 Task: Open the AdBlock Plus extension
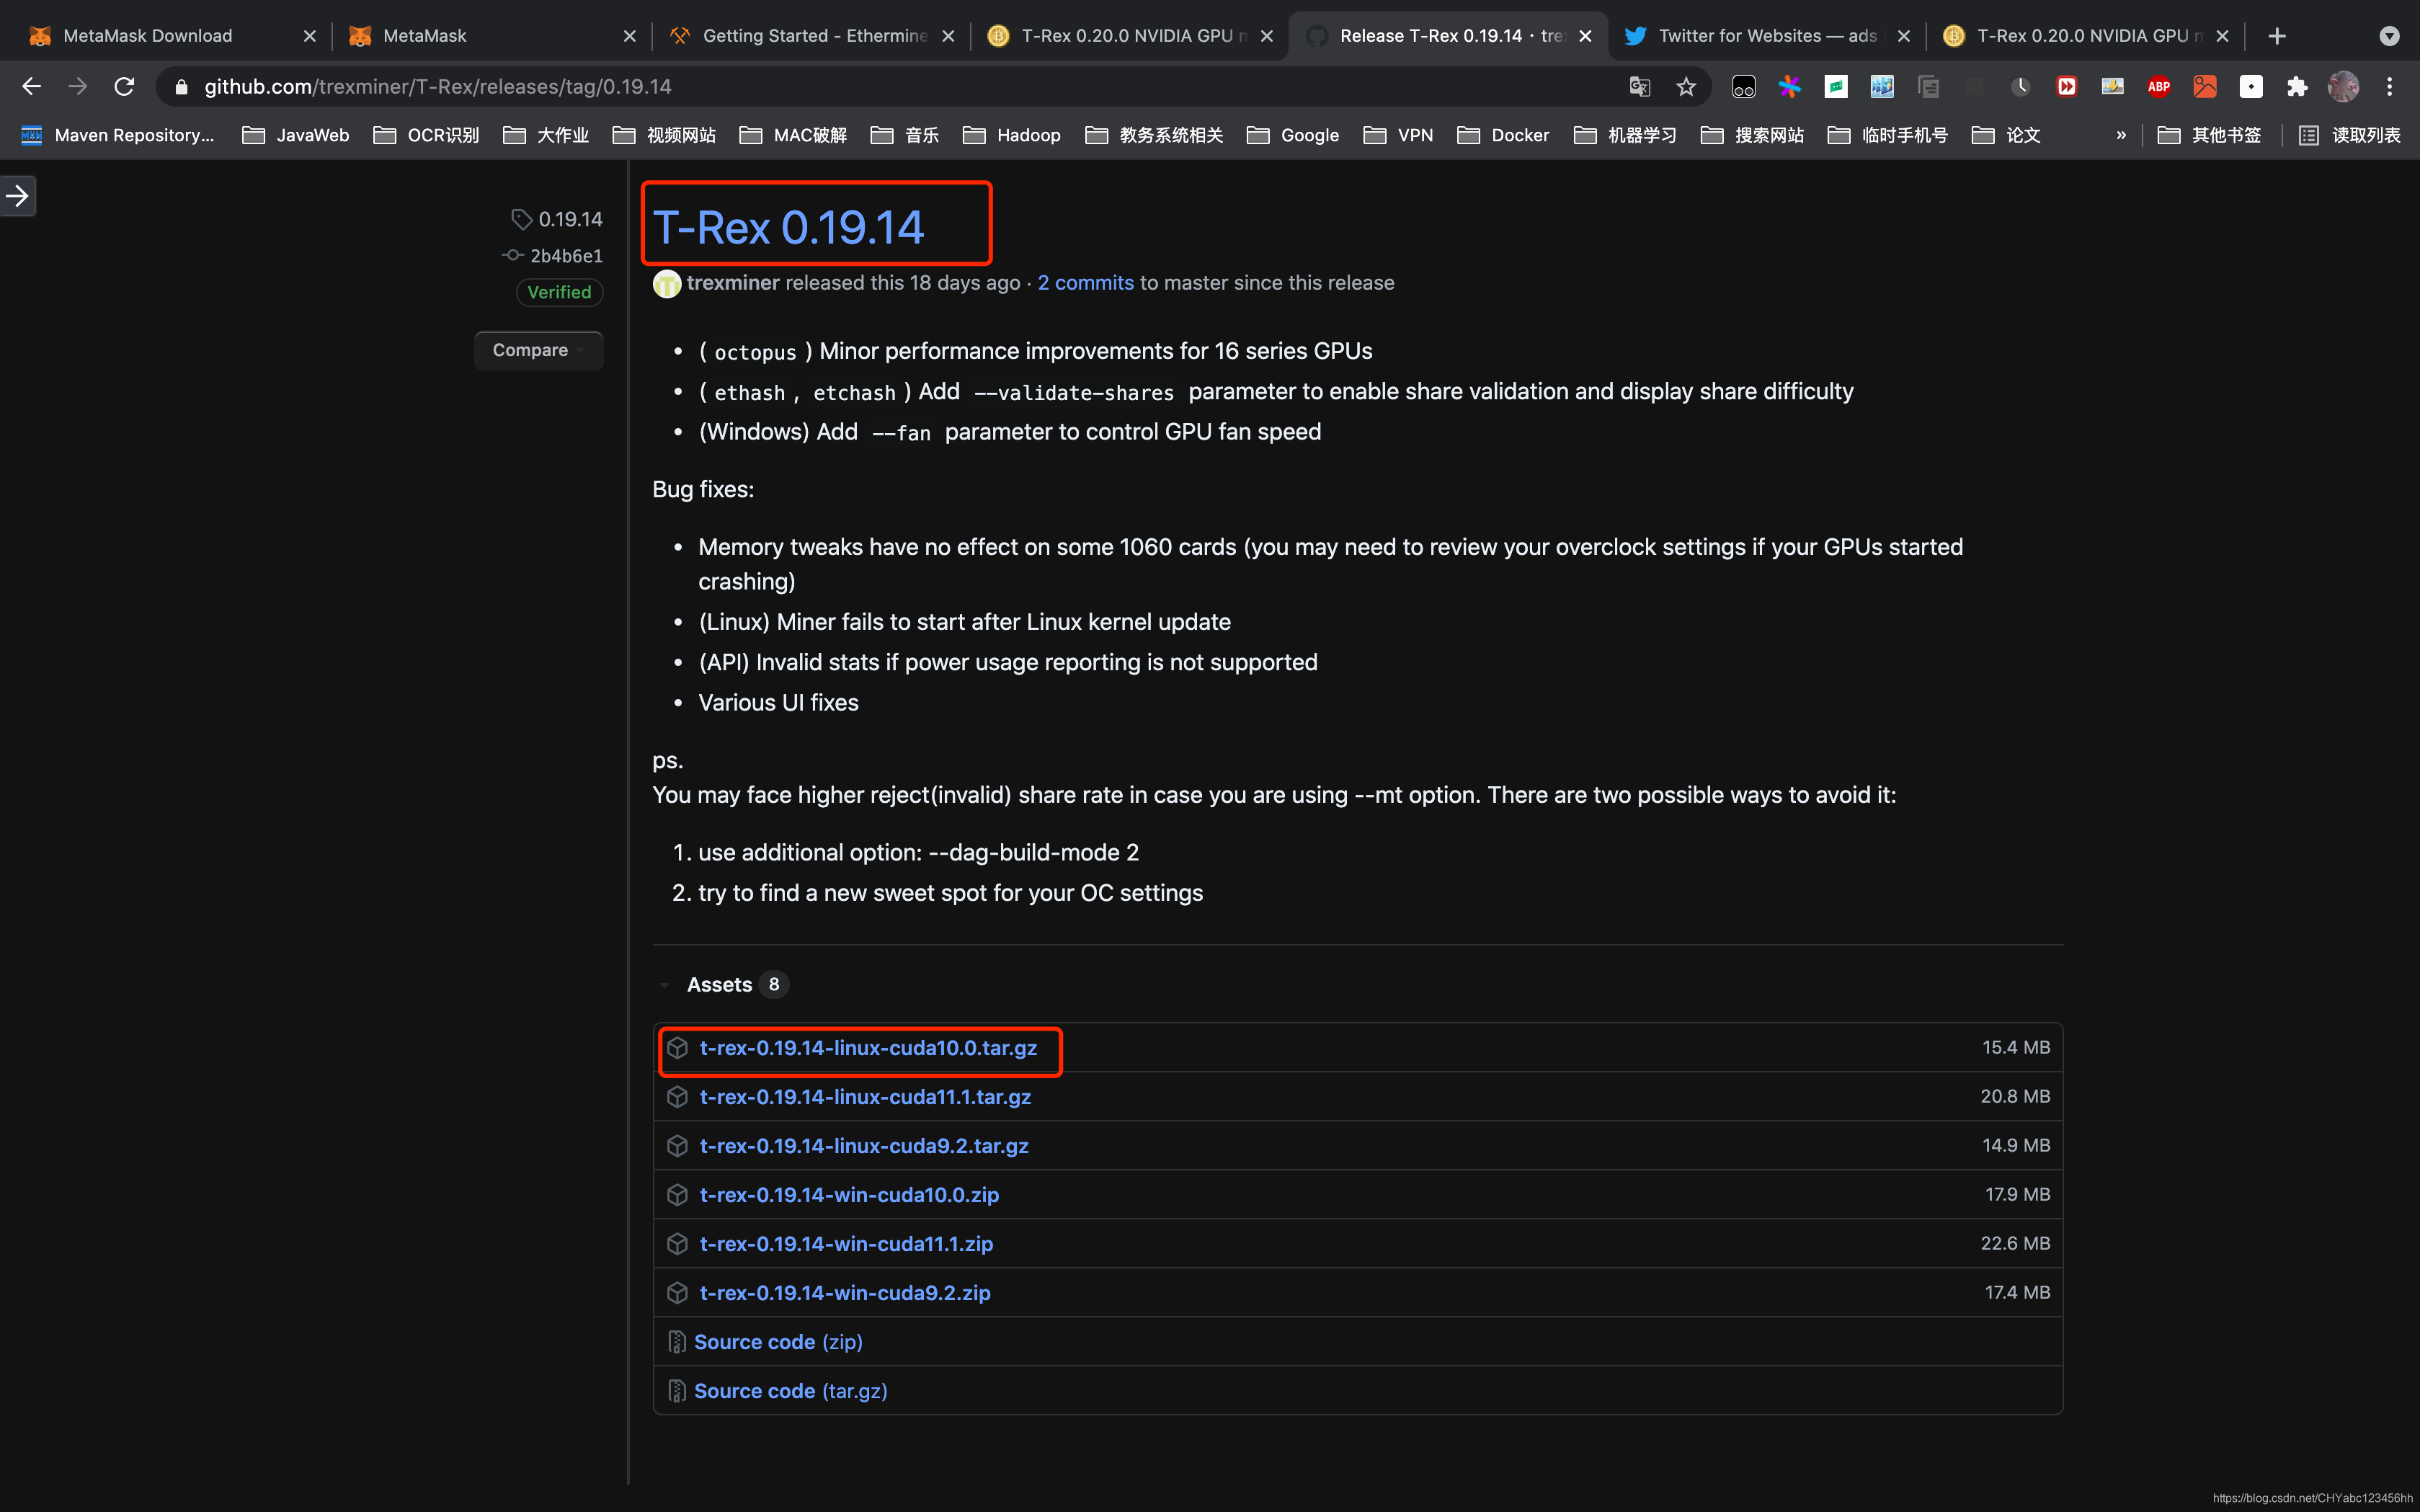click(2158, 87)
